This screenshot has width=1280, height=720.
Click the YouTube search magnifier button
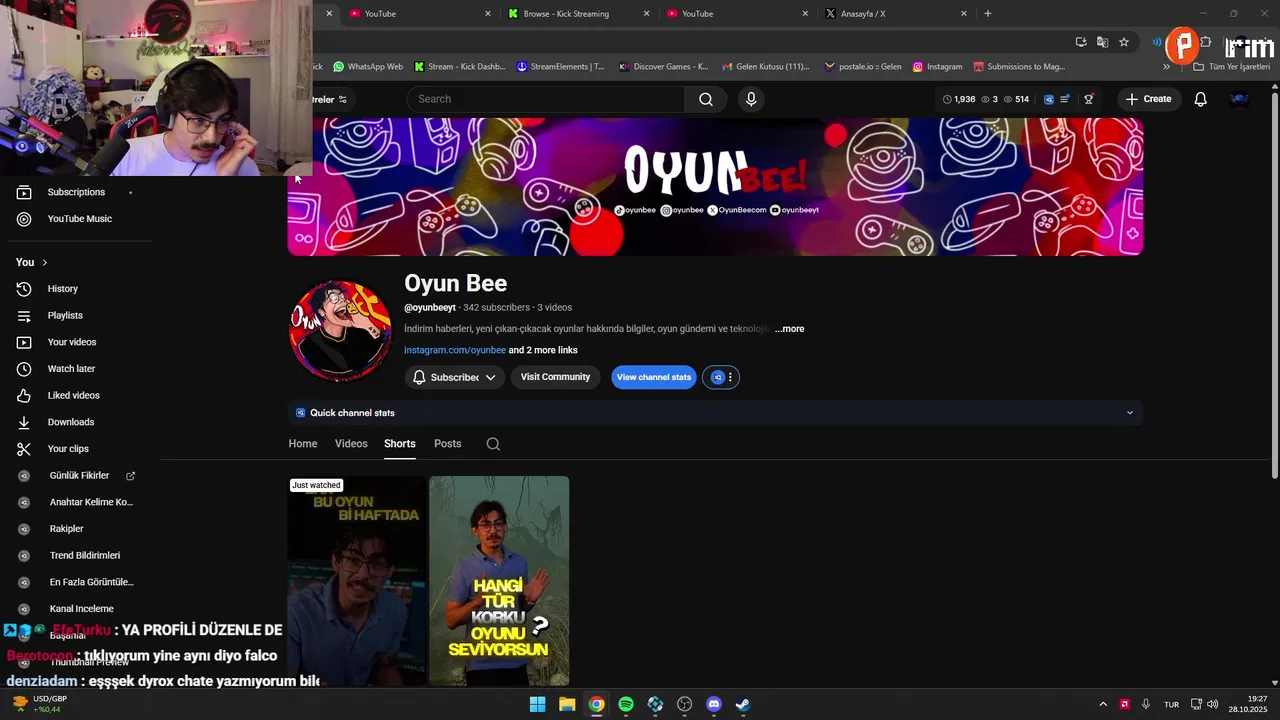(706, 99)
